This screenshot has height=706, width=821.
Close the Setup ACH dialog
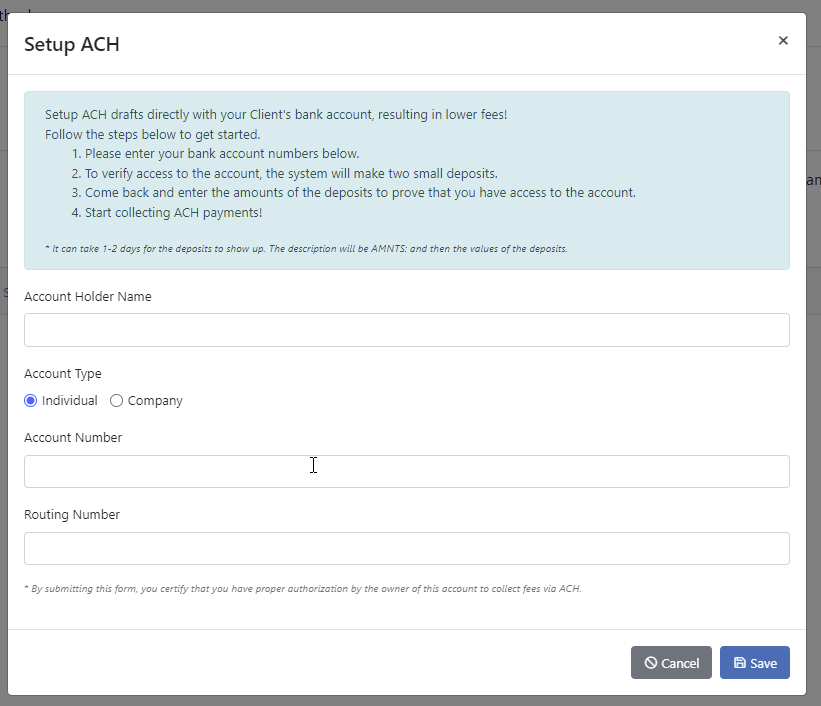(x=783, y=40)
